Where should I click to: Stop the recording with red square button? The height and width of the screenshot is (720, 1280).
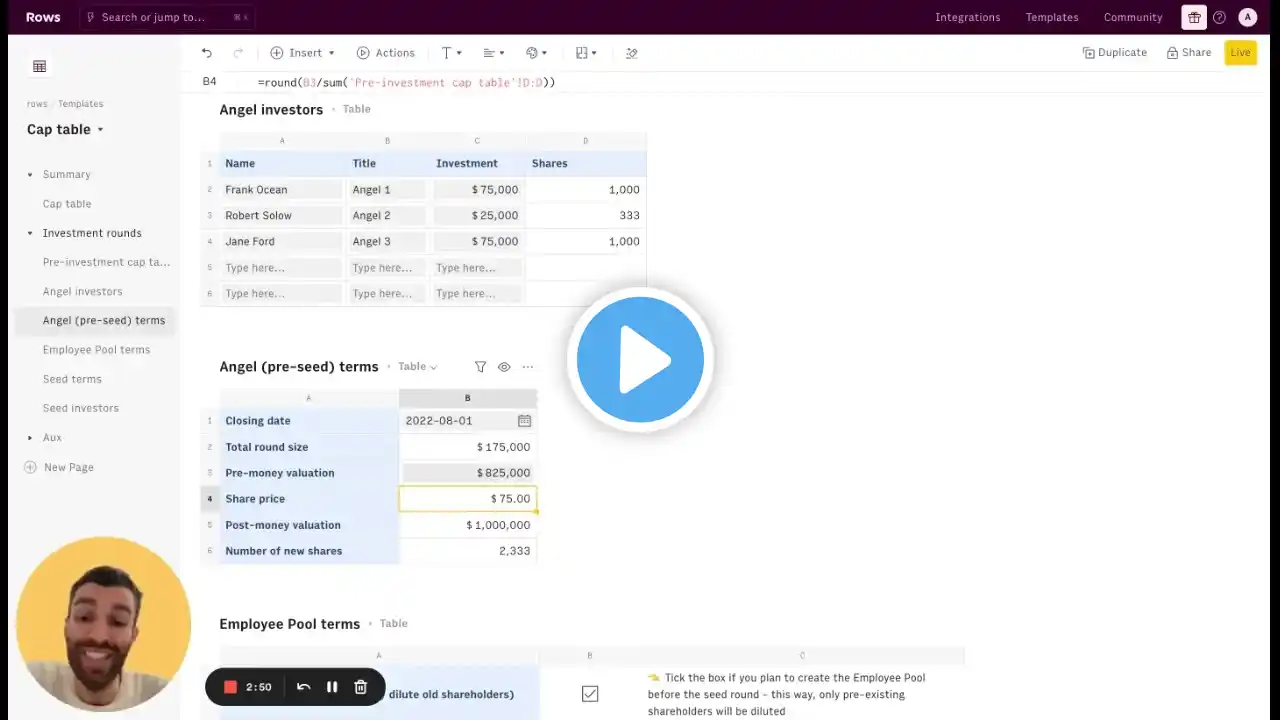point(230,687)
